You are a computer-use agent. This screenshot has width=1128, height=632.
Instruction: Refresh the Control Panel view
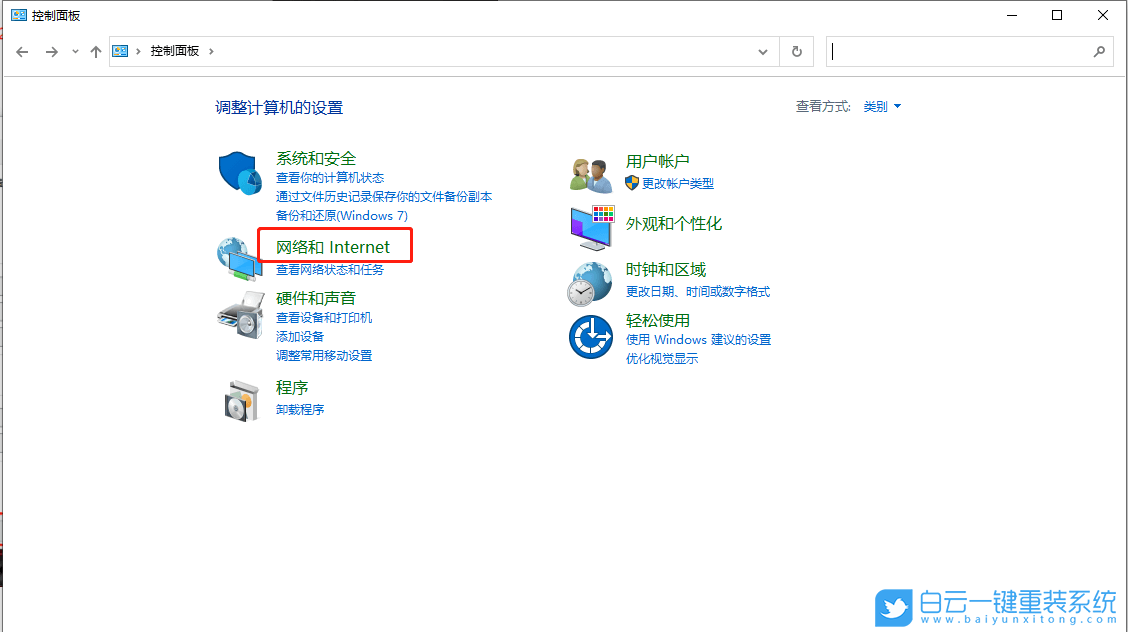pyautogui.click(x=796, y=51)
